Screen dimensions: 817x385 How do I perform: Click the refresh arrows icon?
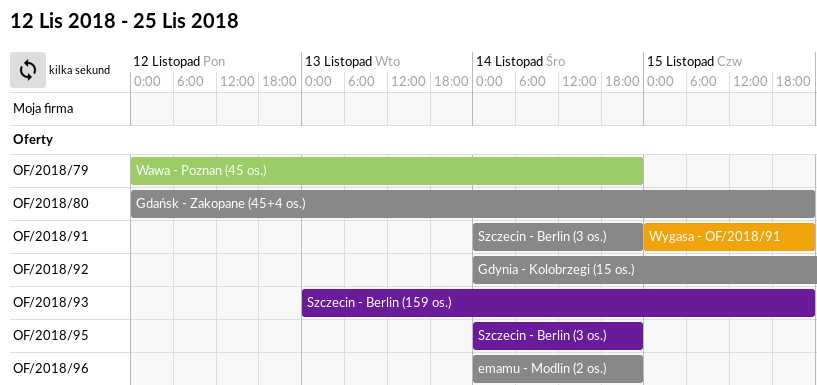[28, 70]
